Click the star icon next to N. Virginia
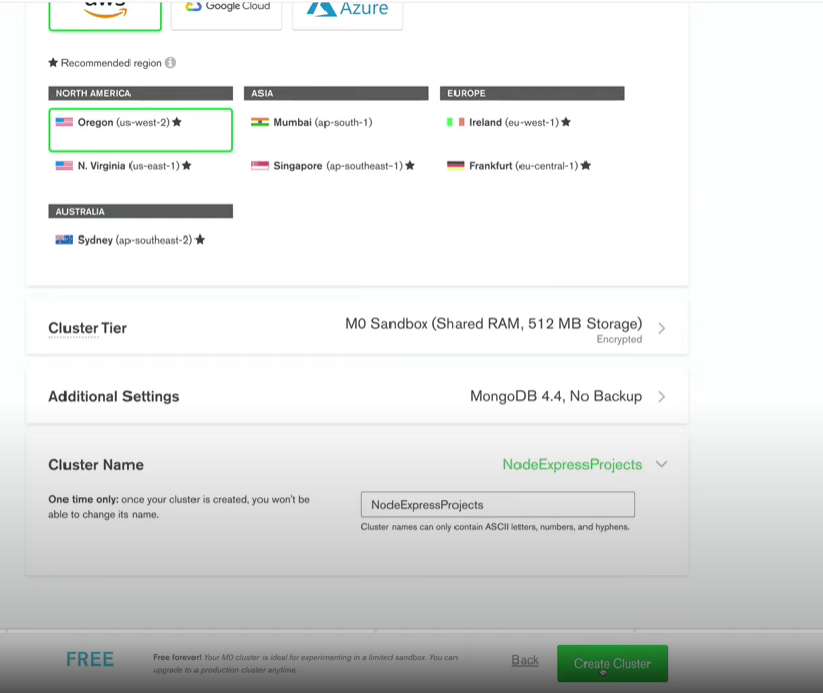The height and width of the screenshot is (693, 823). 186,165
